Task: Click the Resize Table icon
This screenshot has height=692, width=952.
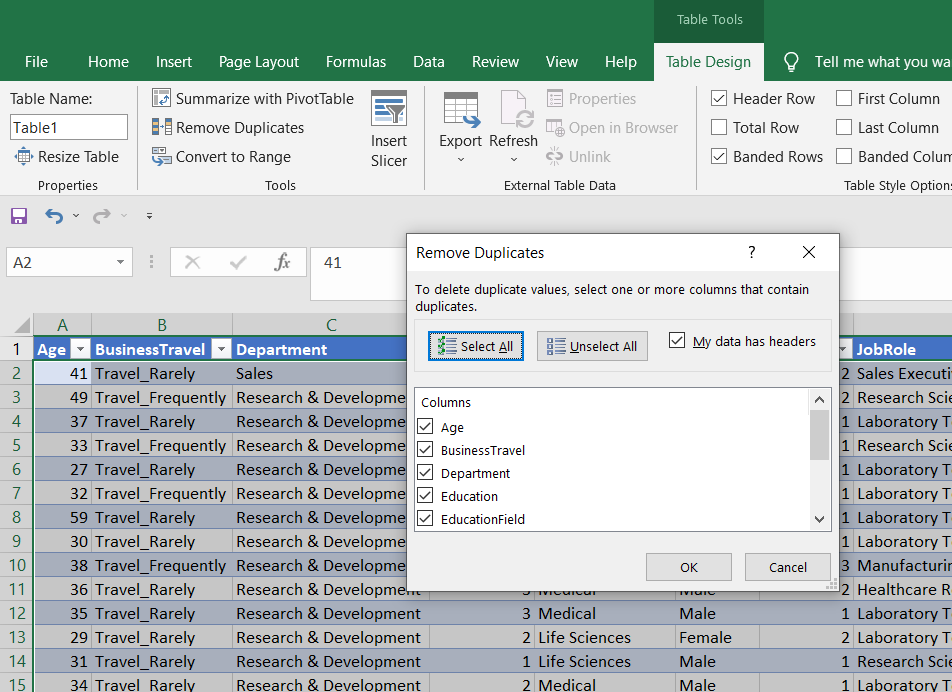Action: coord(23,156)
